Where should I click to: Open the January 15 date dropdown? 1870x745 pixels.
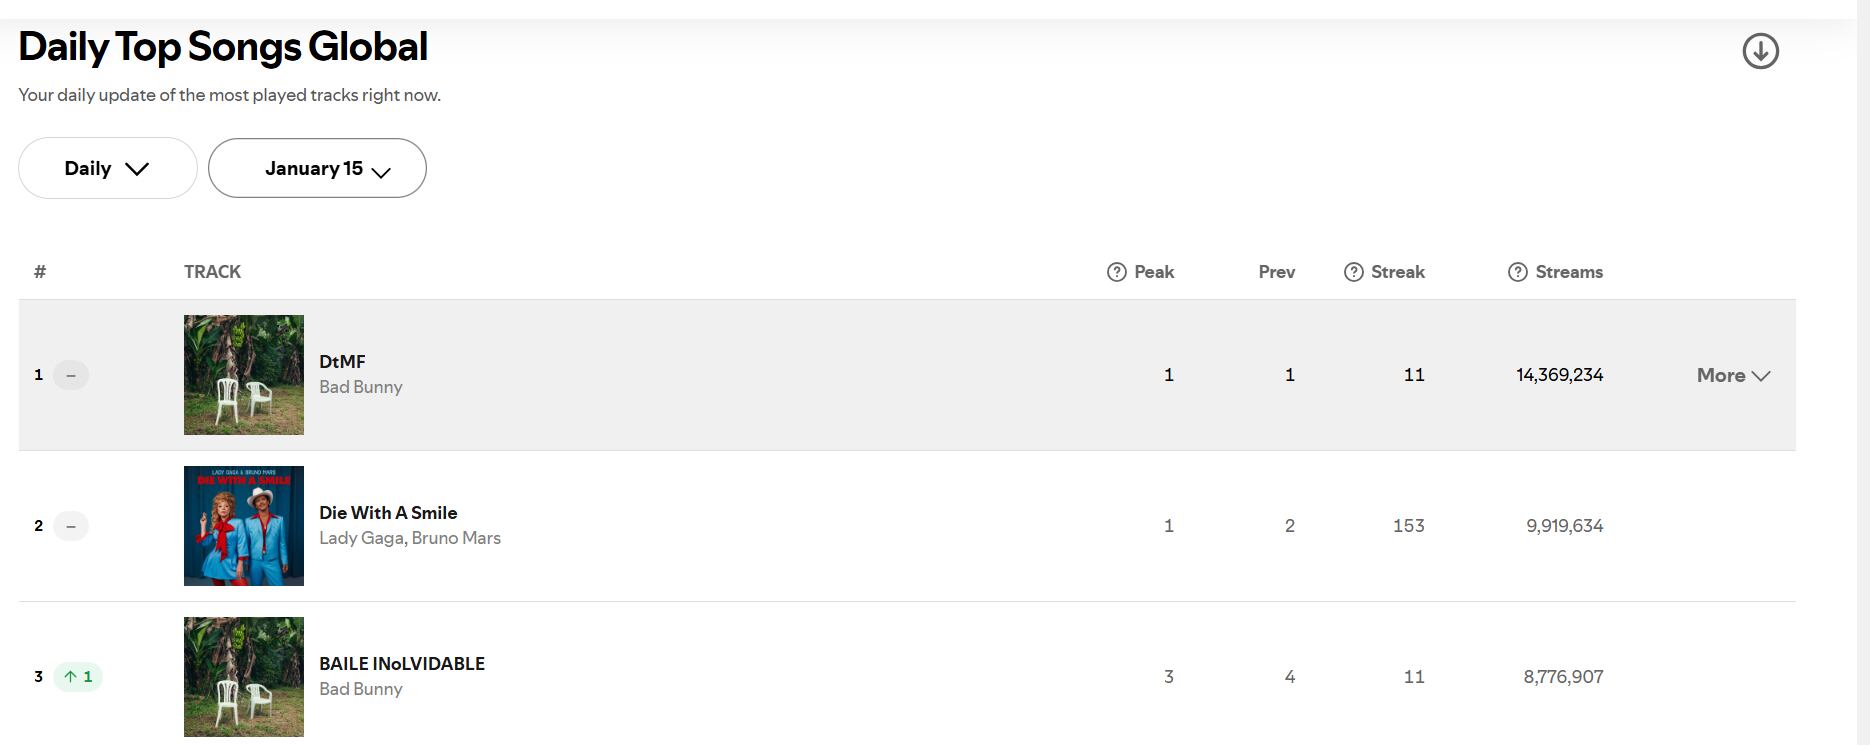317,168
